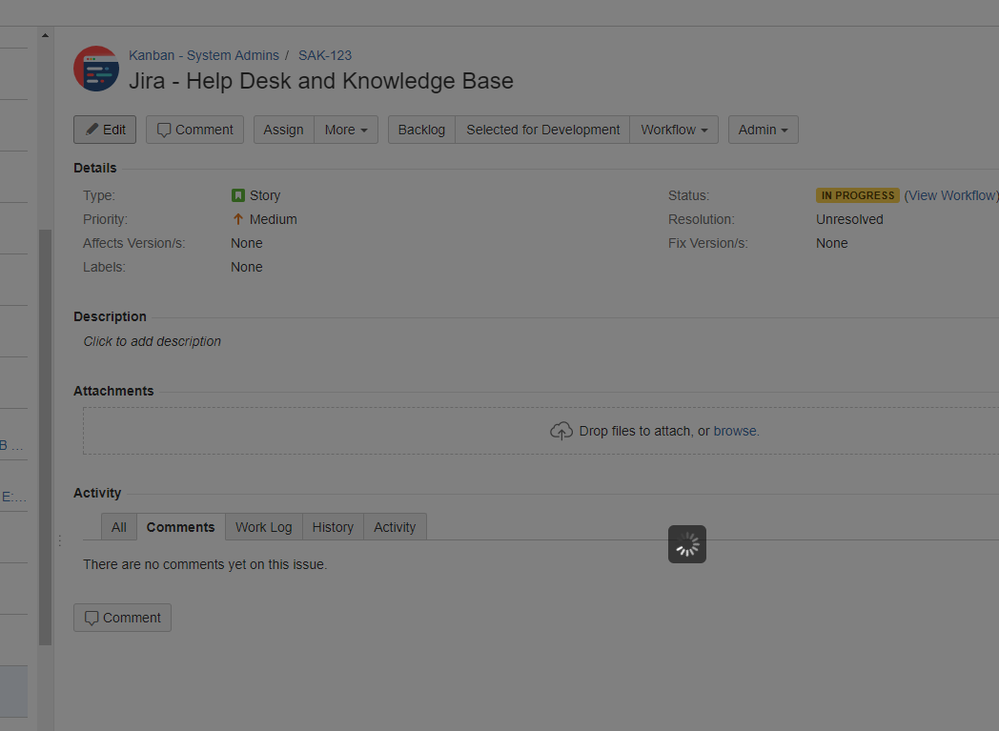The image size is (999, 731).
Task: Switch to the History tab
Action: [x=333, y=527]
